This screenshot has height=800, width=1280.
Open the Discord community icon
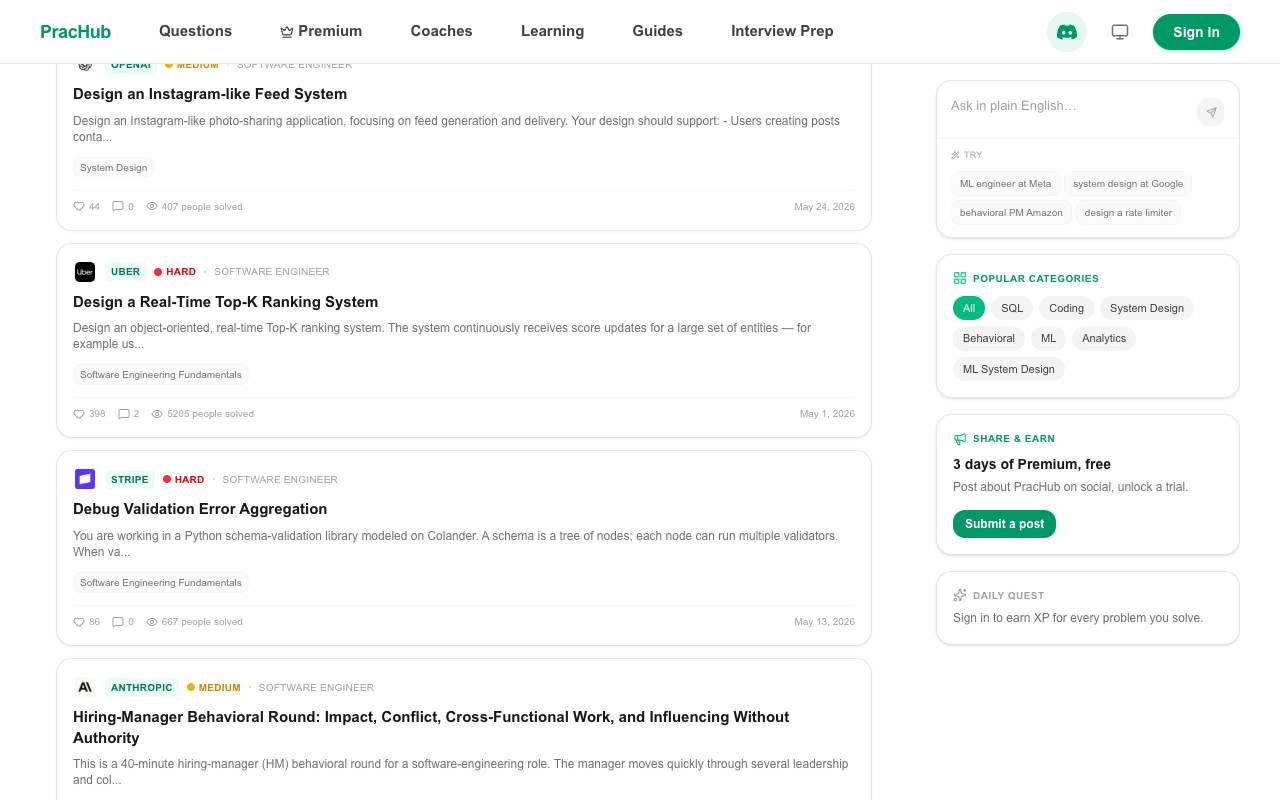click(1067, 32)
